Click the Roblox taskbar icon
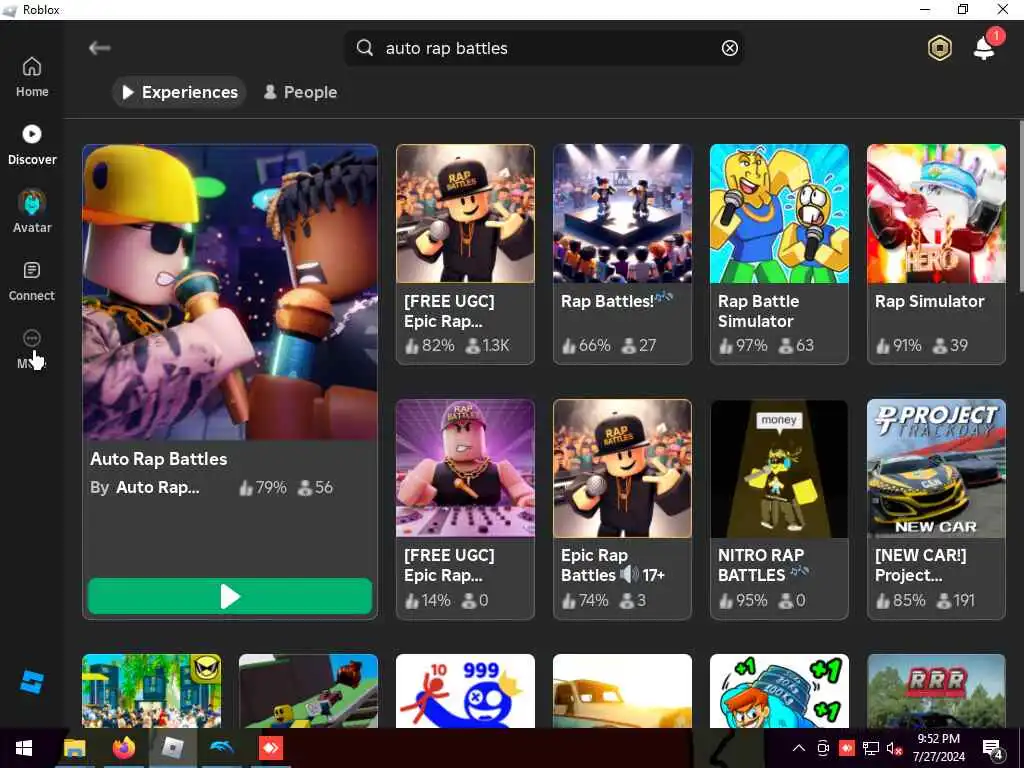1024x768 pixels. click(172, 748)
